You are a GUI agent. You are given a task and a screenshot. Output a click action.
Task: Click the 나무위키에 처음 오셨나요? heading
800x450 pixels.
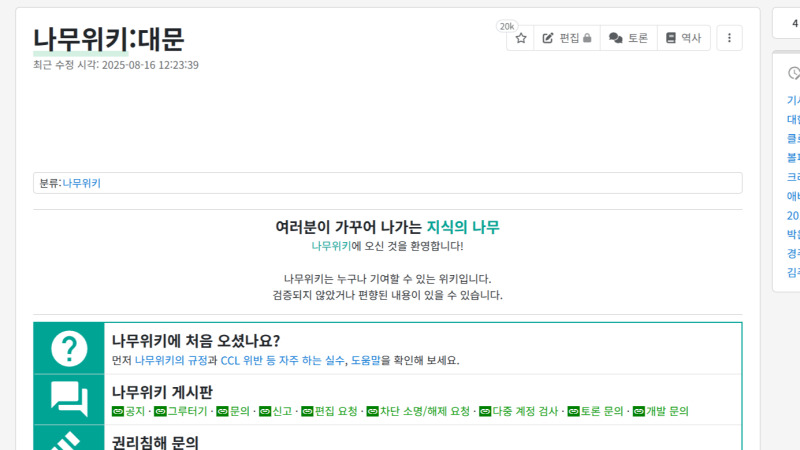[196, 341]
